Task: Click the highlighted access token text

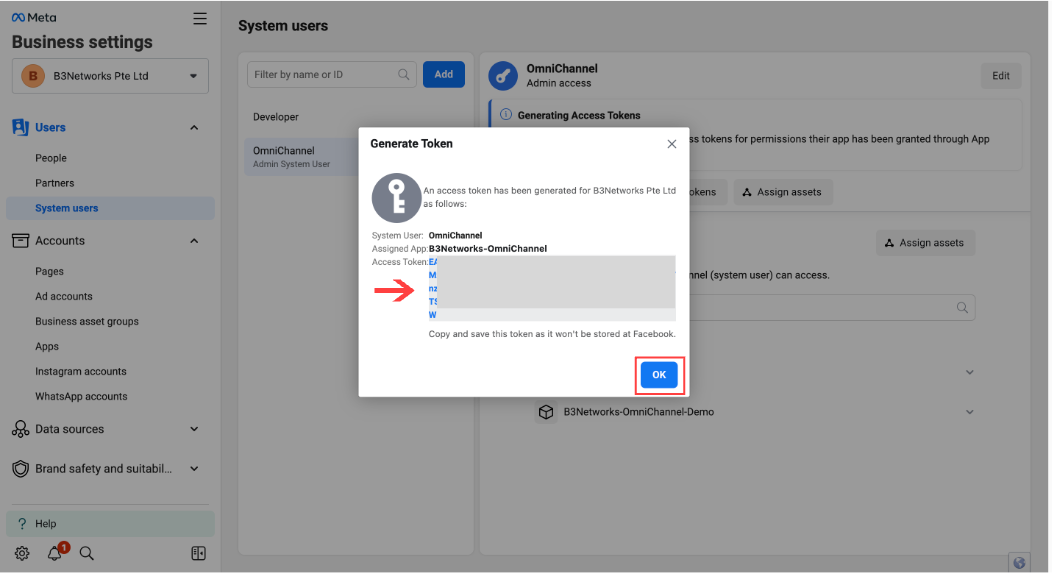Action: (x=551, y=288)
